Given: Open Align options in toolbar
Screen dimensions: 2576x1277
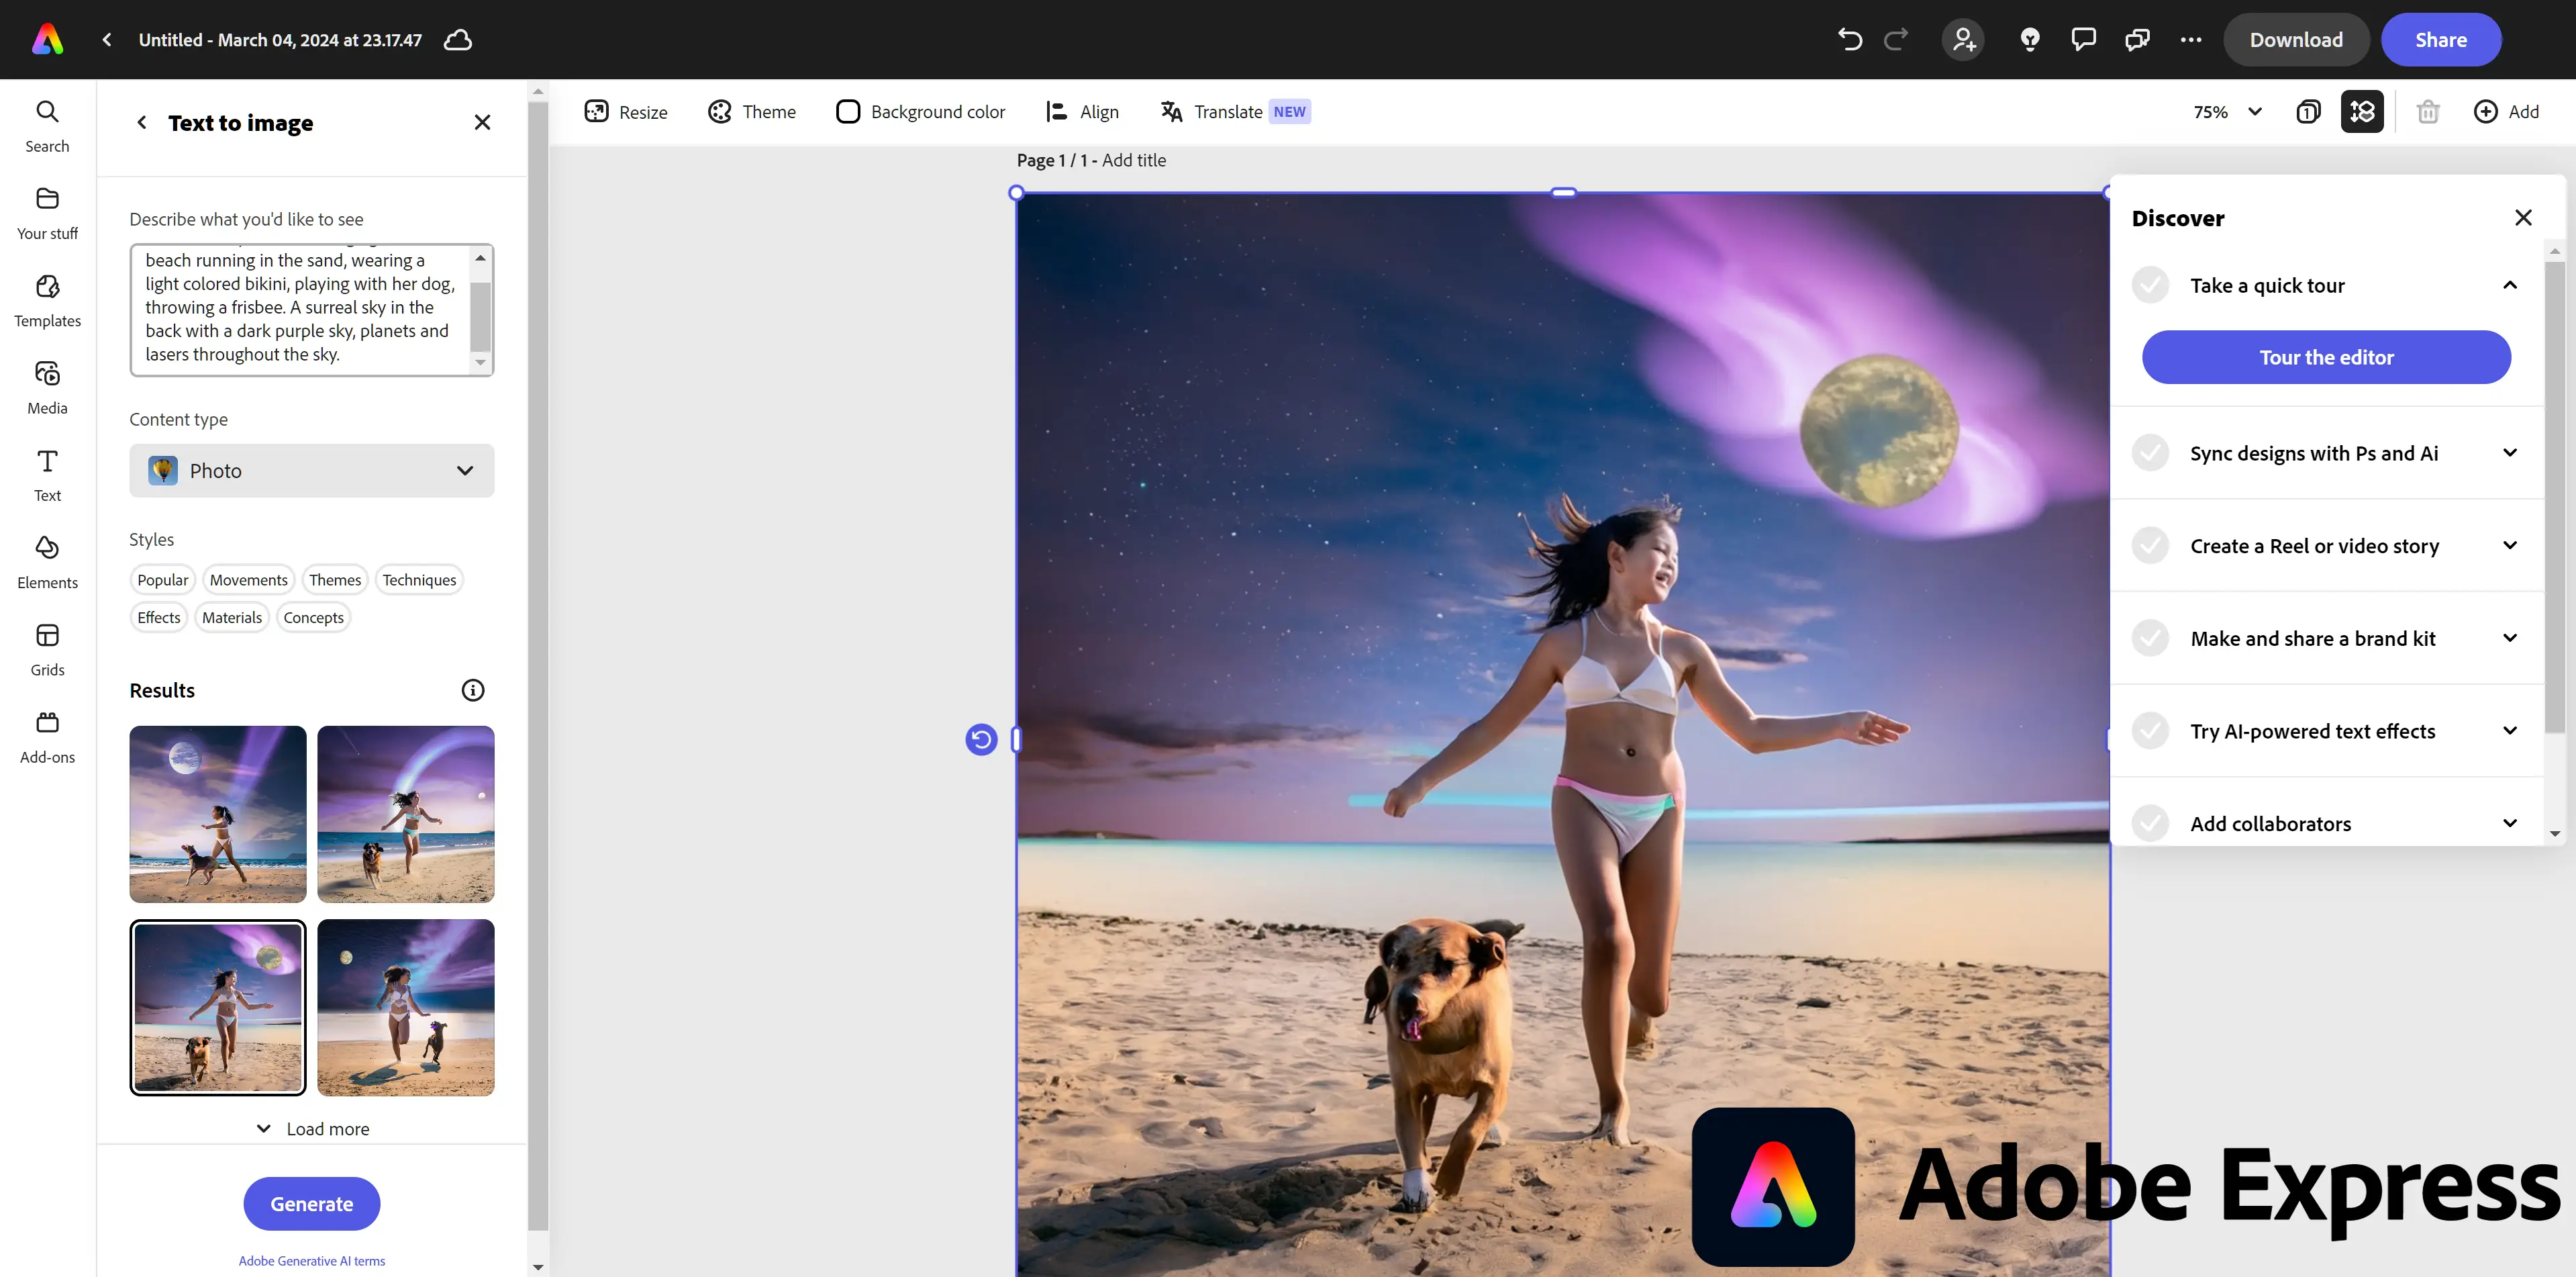Looking at the screenshot, I should (1082, 111).
